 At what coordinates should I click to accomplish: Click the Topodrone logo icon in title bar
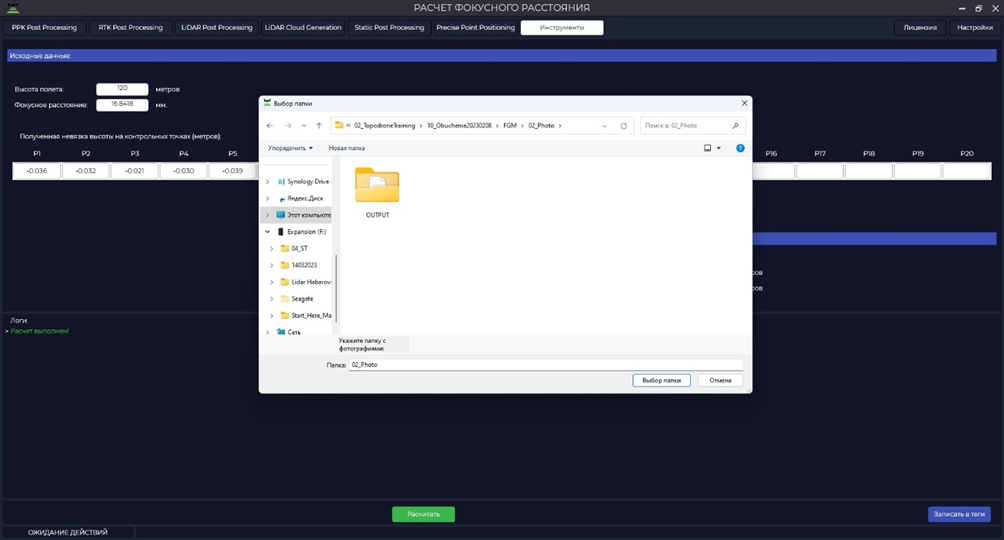click(12, 8)
